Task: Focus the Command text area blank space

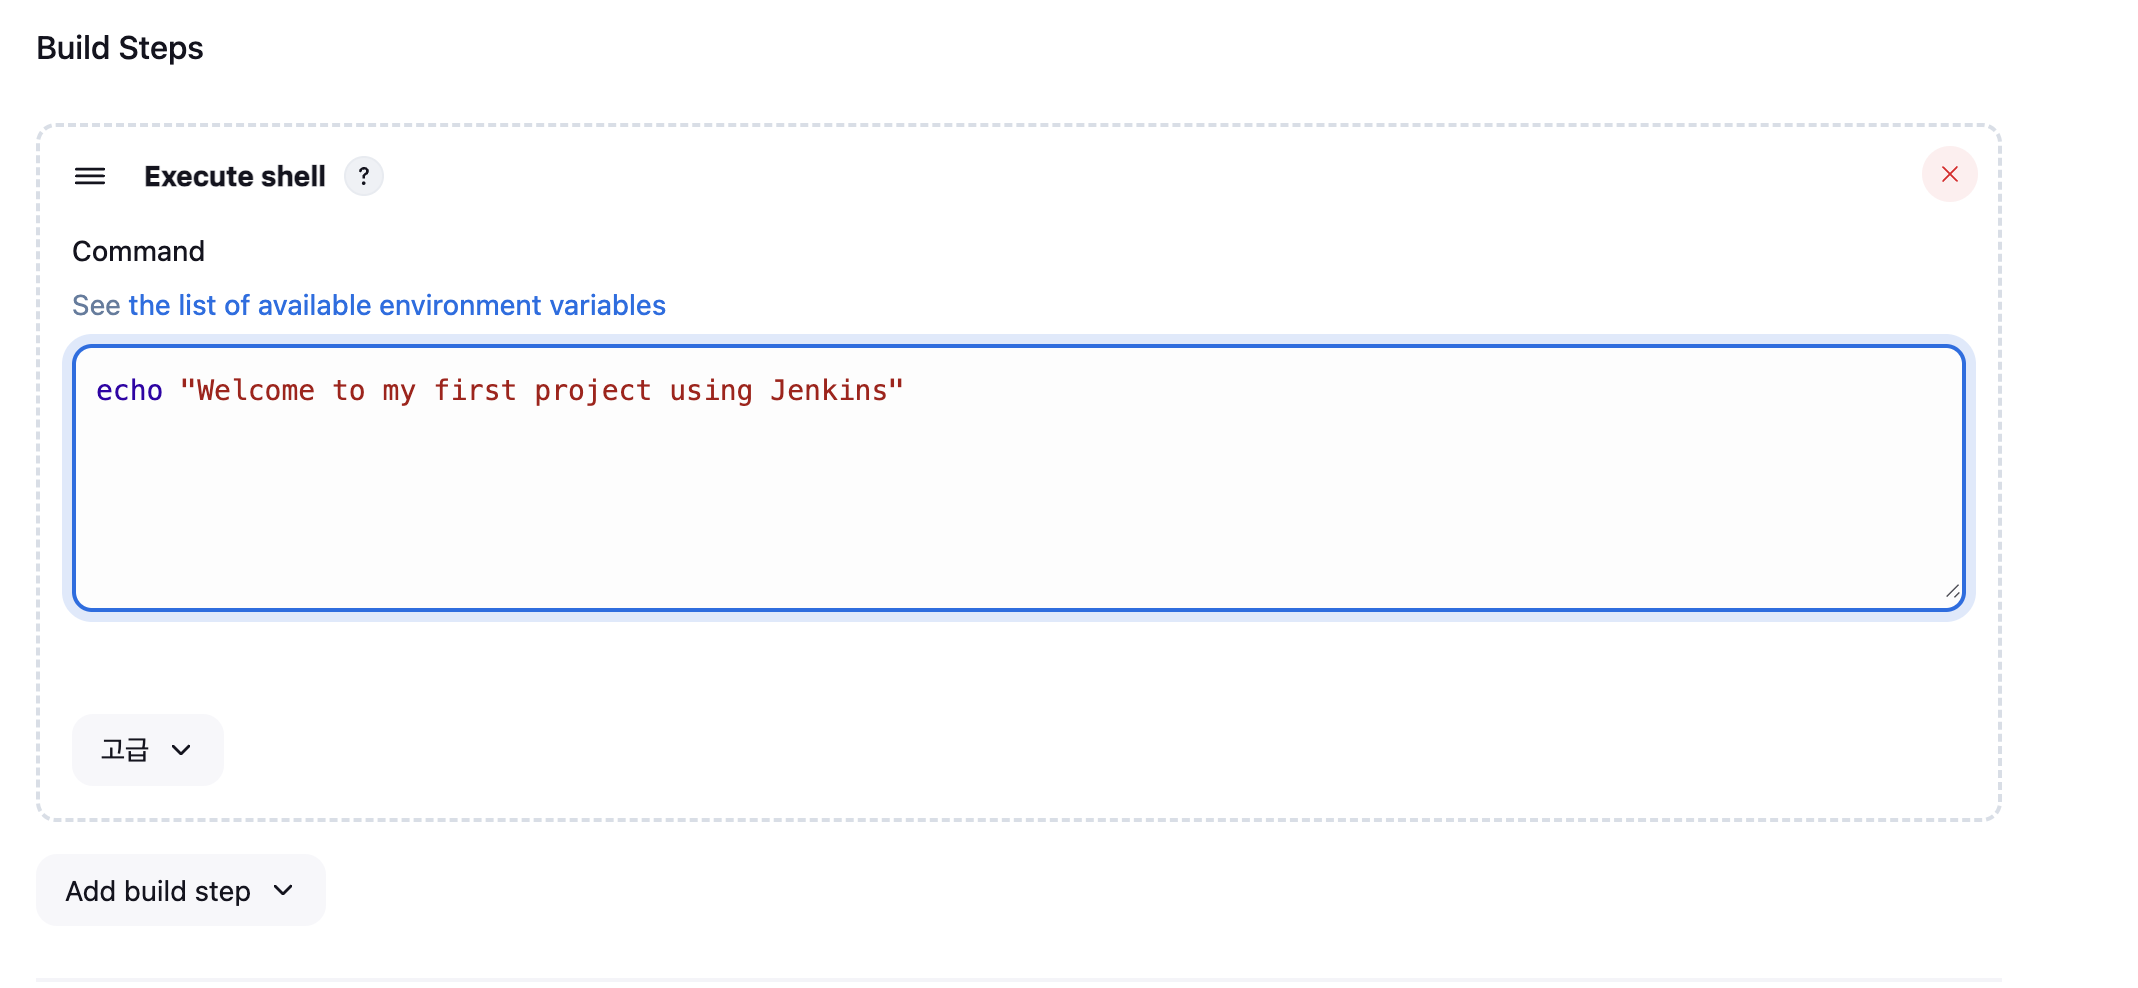Action: 1018,500
